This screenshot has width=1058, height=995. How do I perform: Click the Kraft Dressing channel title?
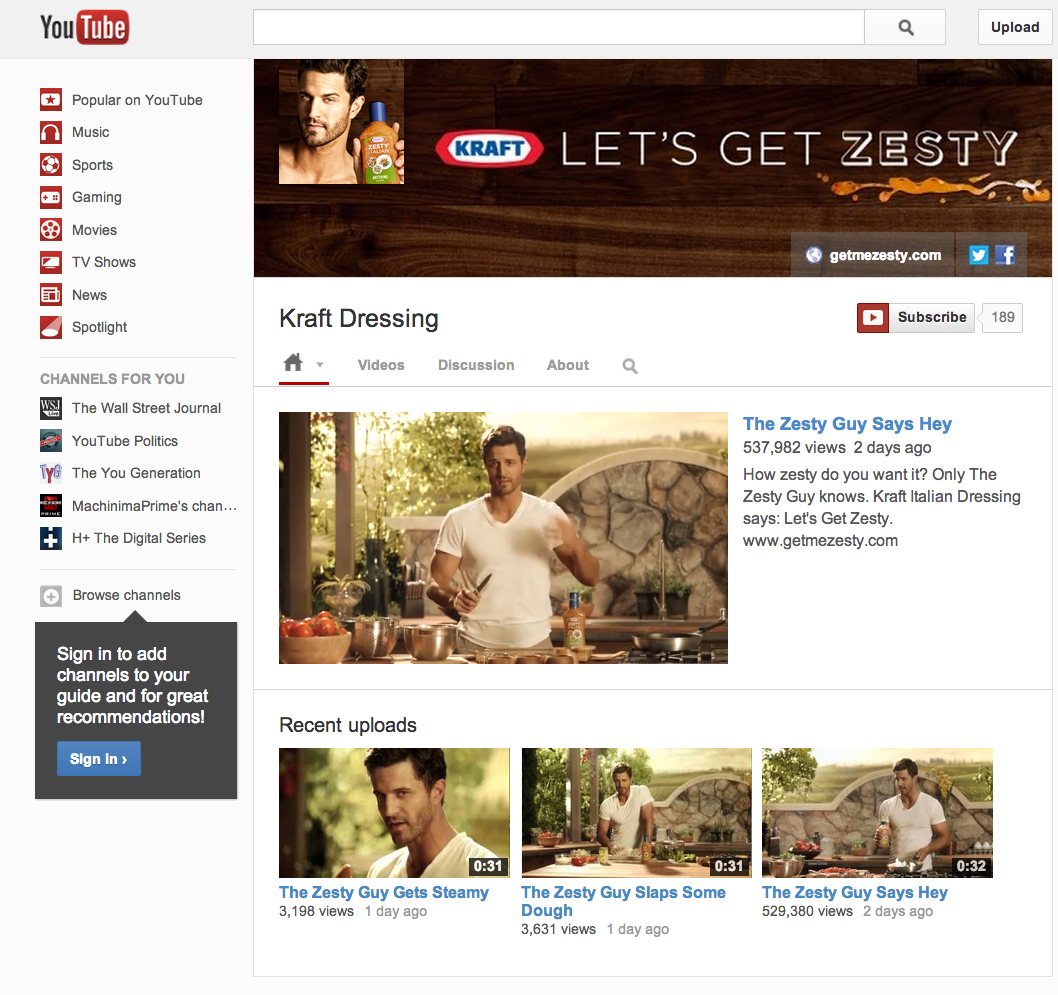[359, 318]
